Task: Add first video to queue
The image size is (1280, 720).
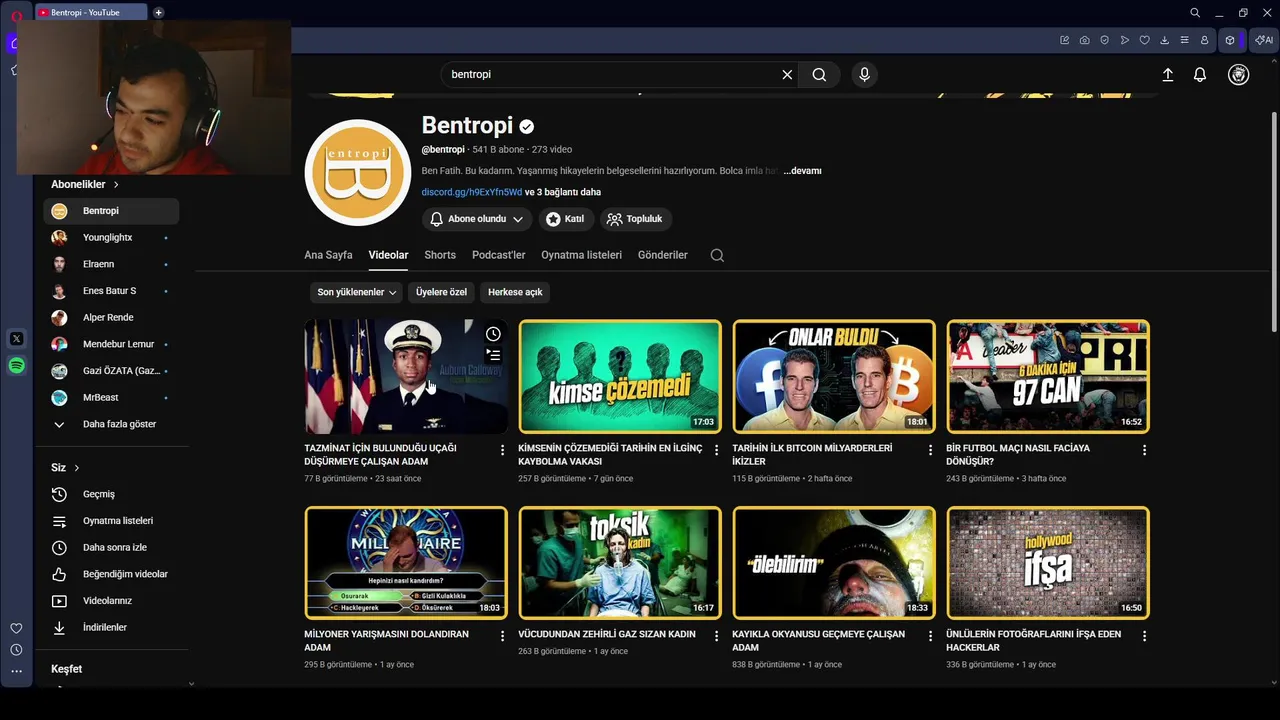Action: click(493, 355)
